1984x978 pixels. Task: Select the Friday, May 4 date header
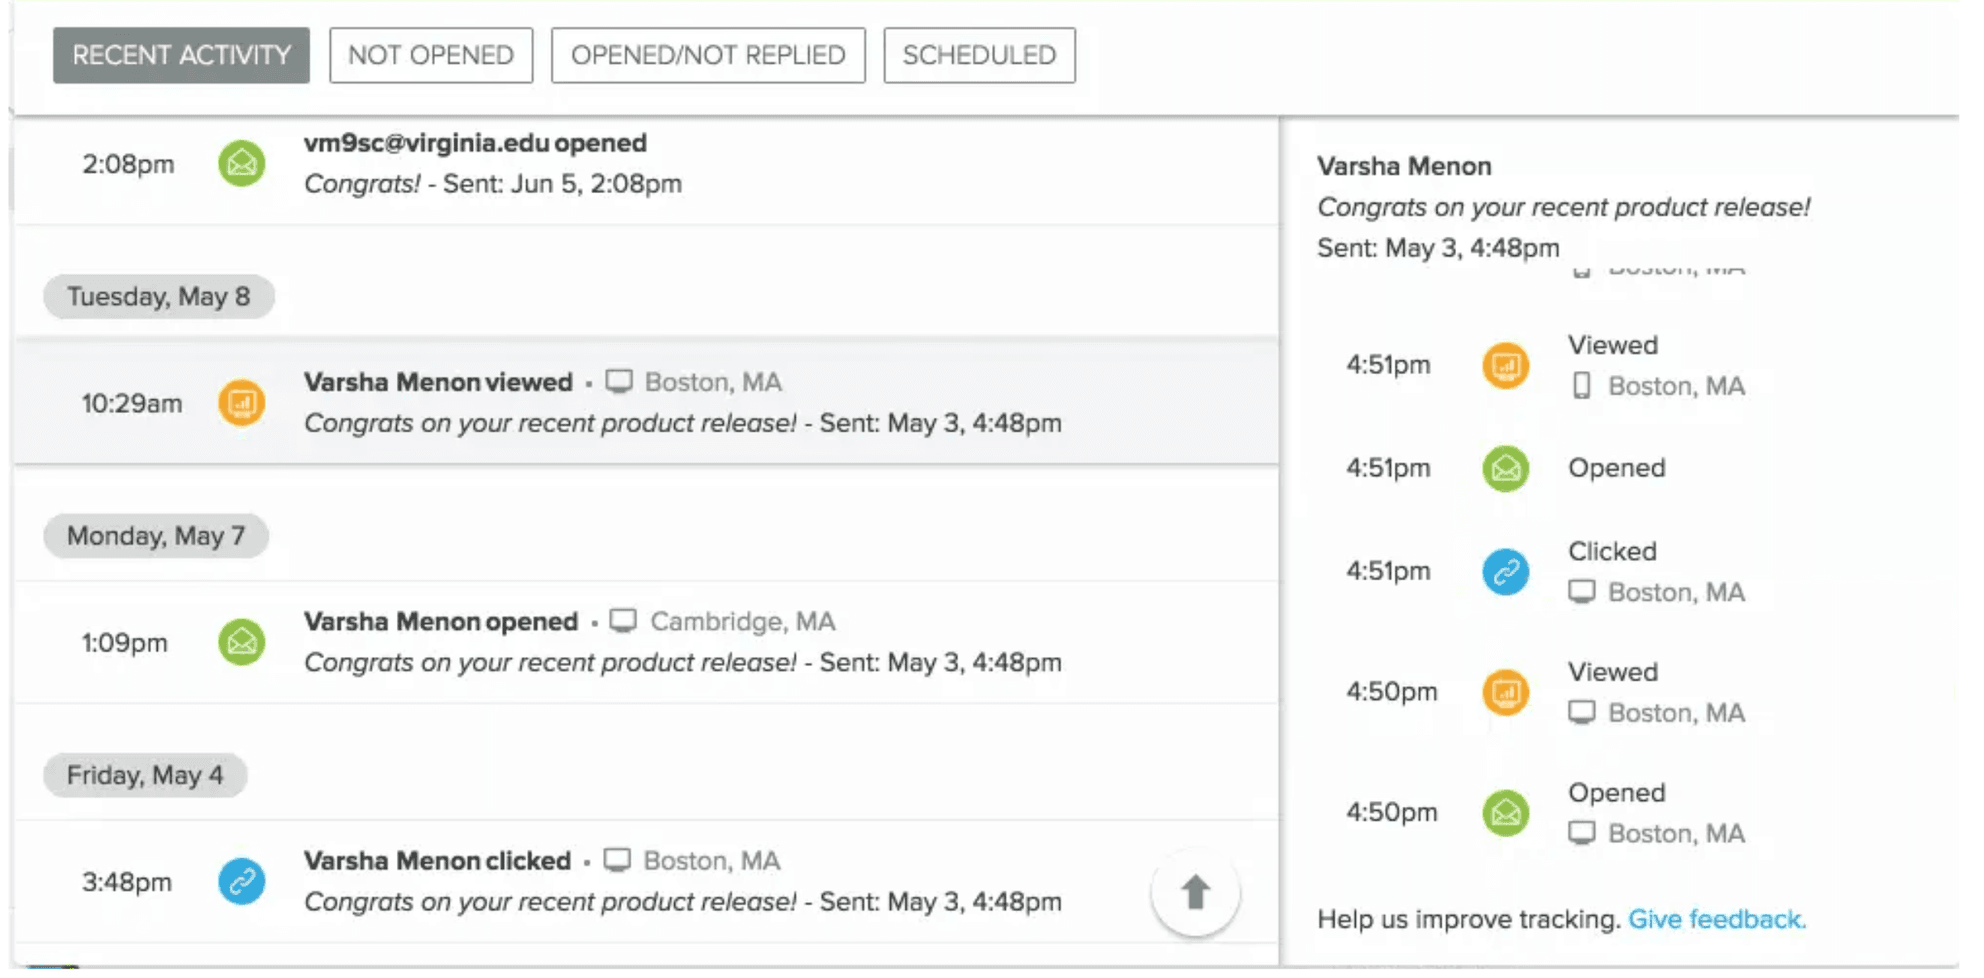[x=144, y=775]
